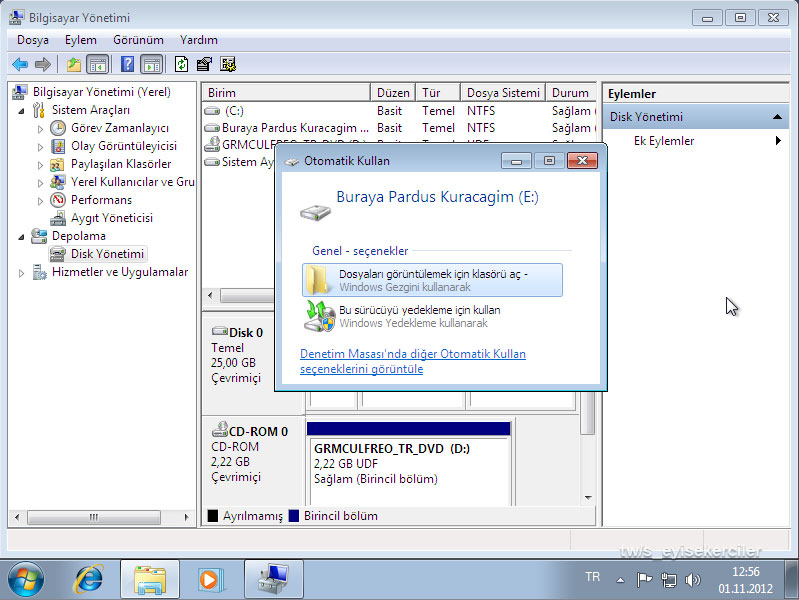This screenshot has height=600, width=799.
Task: Open Windows Start button
Action: tap(26, 580)
